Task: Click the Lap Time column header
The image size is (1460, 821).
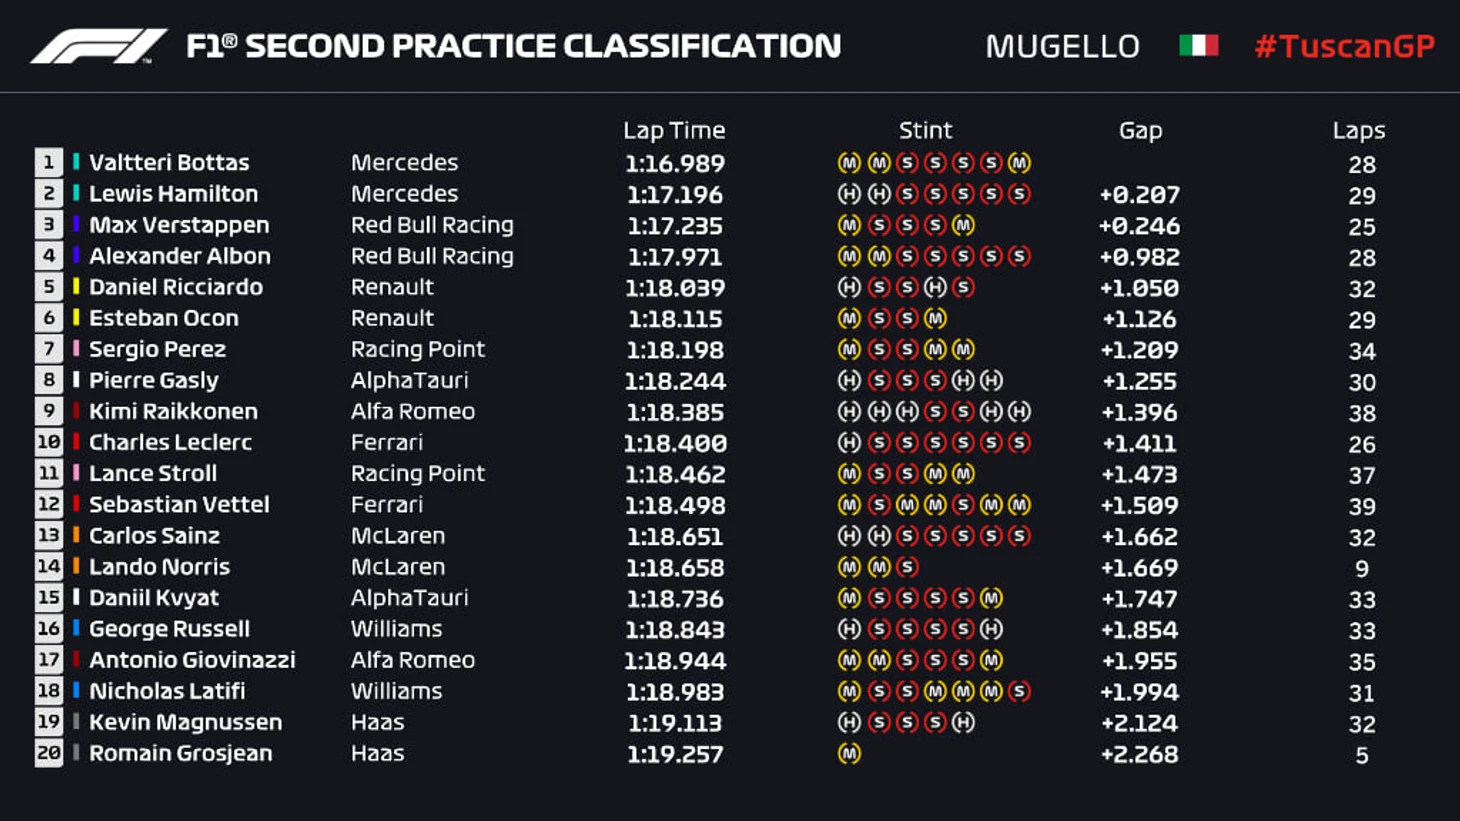Action: [673, 130]
